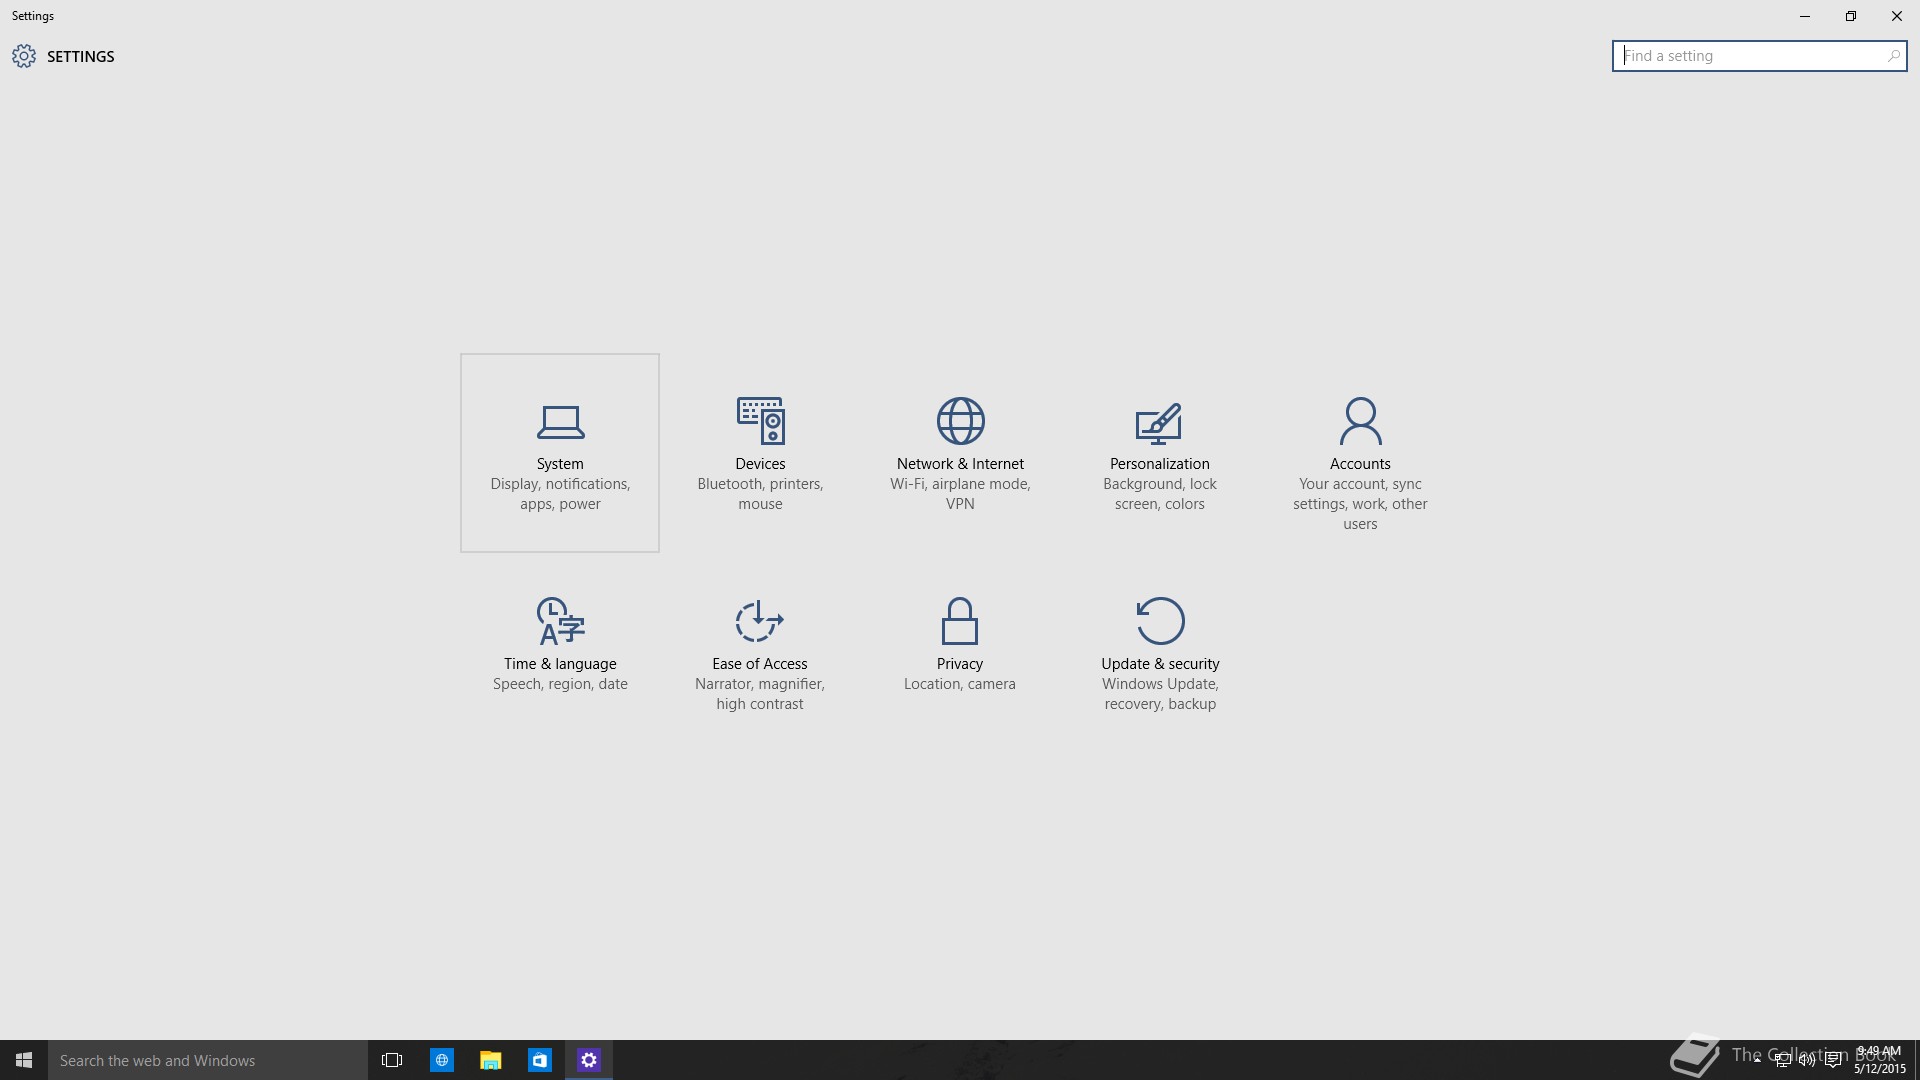Click the magnifier icon in search box
The height and width of the screenshot is (1080, 1920).
[x=1893, y=56]
